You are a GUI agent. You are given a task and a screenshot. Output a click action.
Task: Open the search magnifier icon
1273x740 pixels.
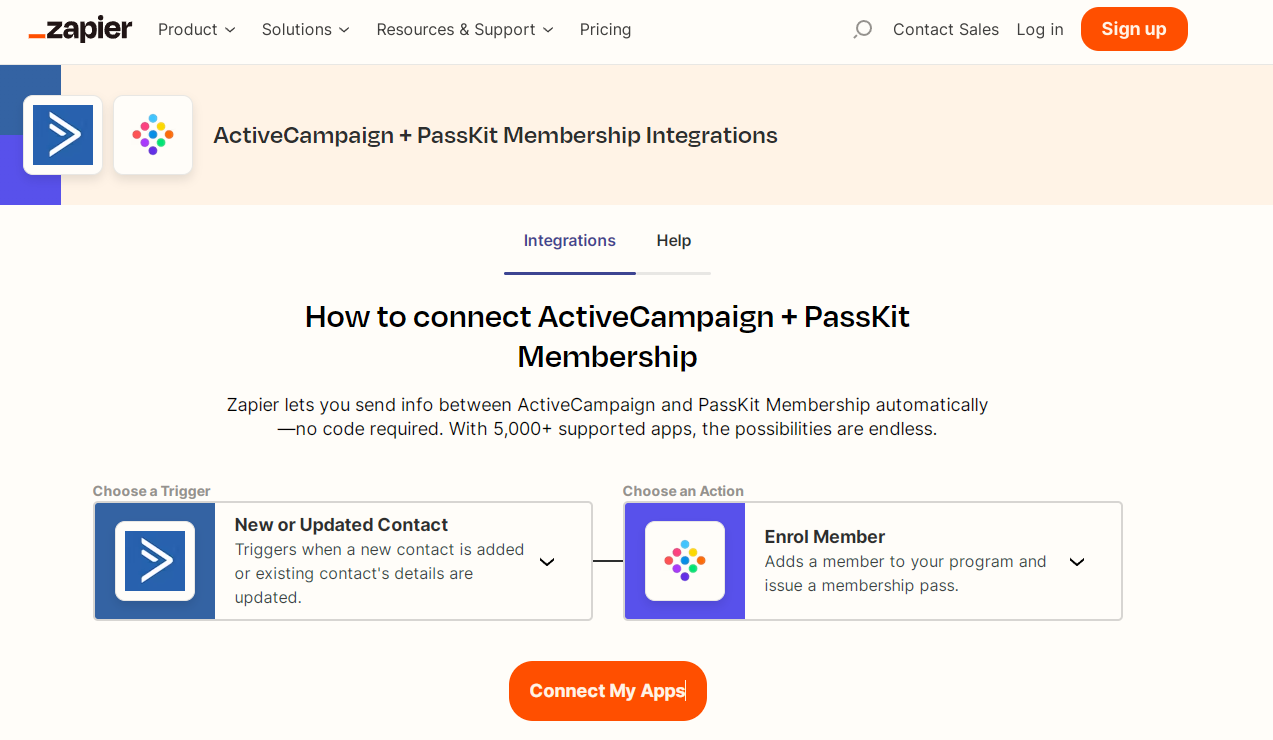pyautogui.click(x=862, y=30)
